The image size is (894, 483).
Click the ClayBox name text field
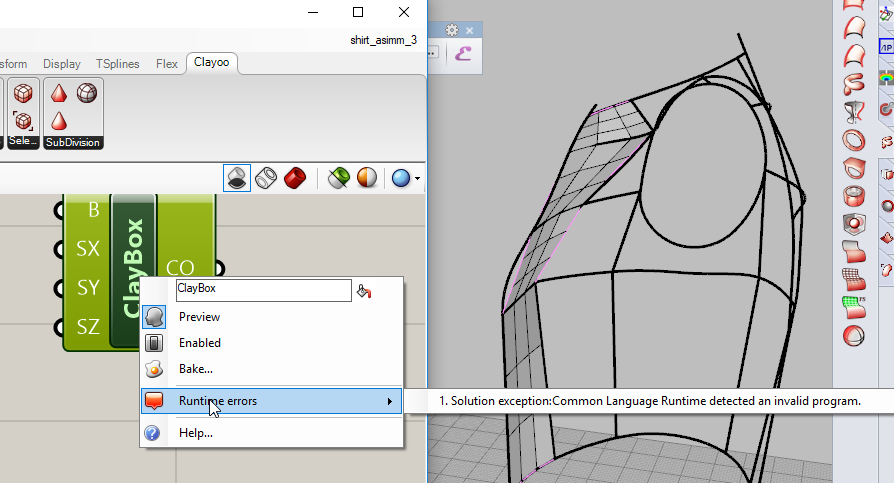[262, 290]
